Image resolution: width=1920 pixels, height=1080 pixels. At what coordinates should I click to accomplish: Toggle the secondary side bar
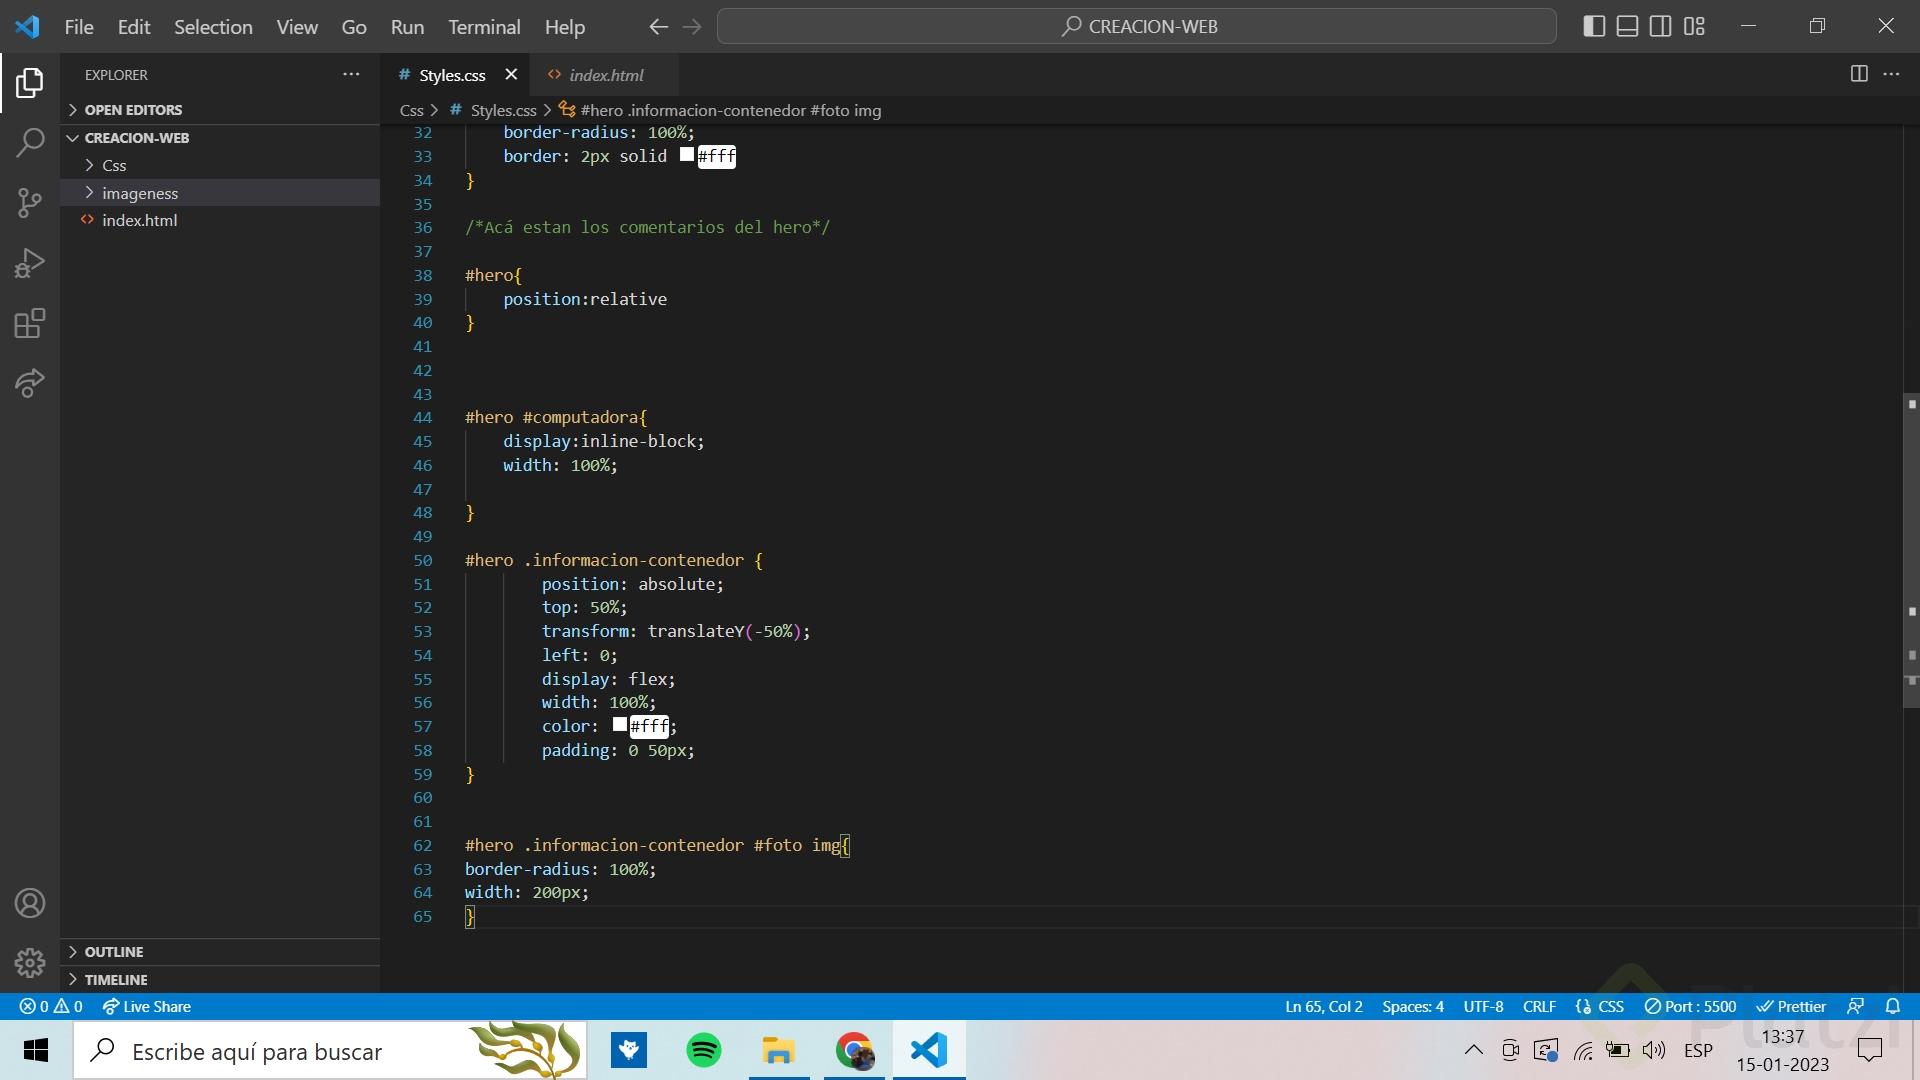point(1660,27)
